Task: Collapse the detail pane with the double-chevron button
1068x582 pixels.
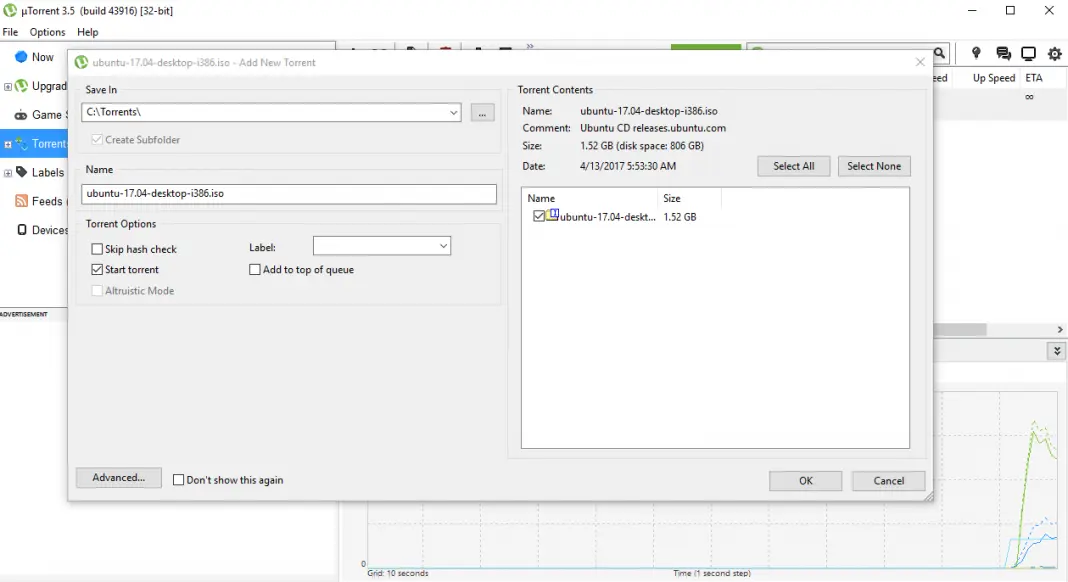Action: point(1056,351)
